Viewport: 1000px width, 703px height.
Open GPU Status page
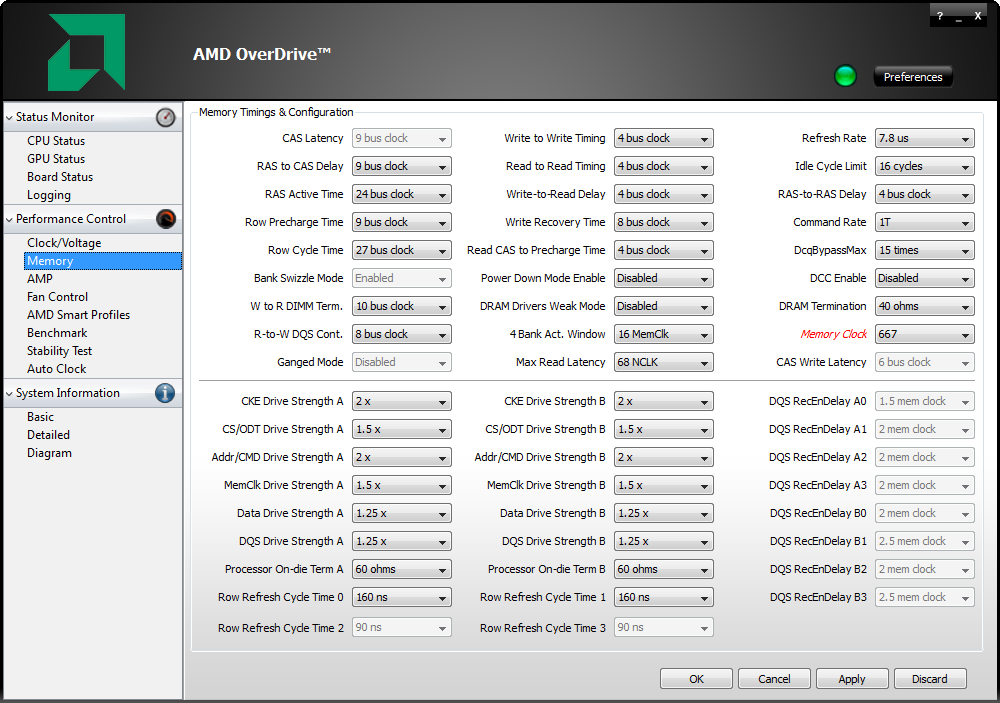pyautogui.click(x=56, y=159)
